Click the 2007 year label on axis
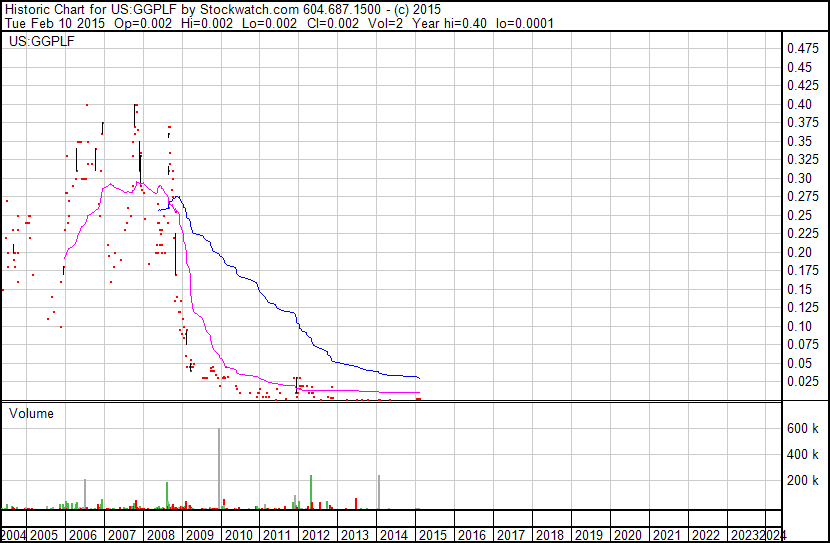Image resolution: width=830 pixels, height=543 pixels. coord(122,535)
